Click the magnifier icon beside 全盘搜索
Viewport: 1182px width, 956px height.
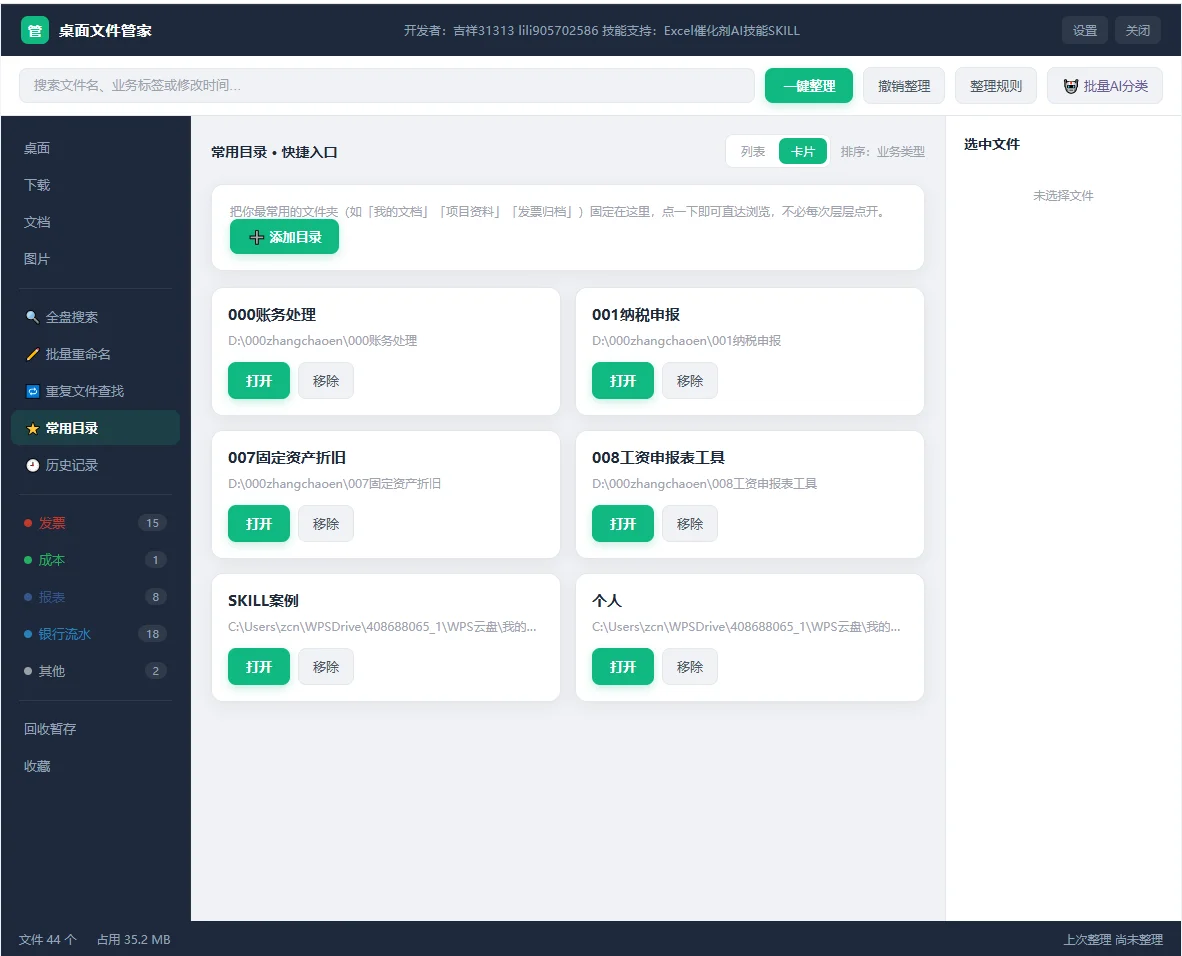(x=32, y=317)
